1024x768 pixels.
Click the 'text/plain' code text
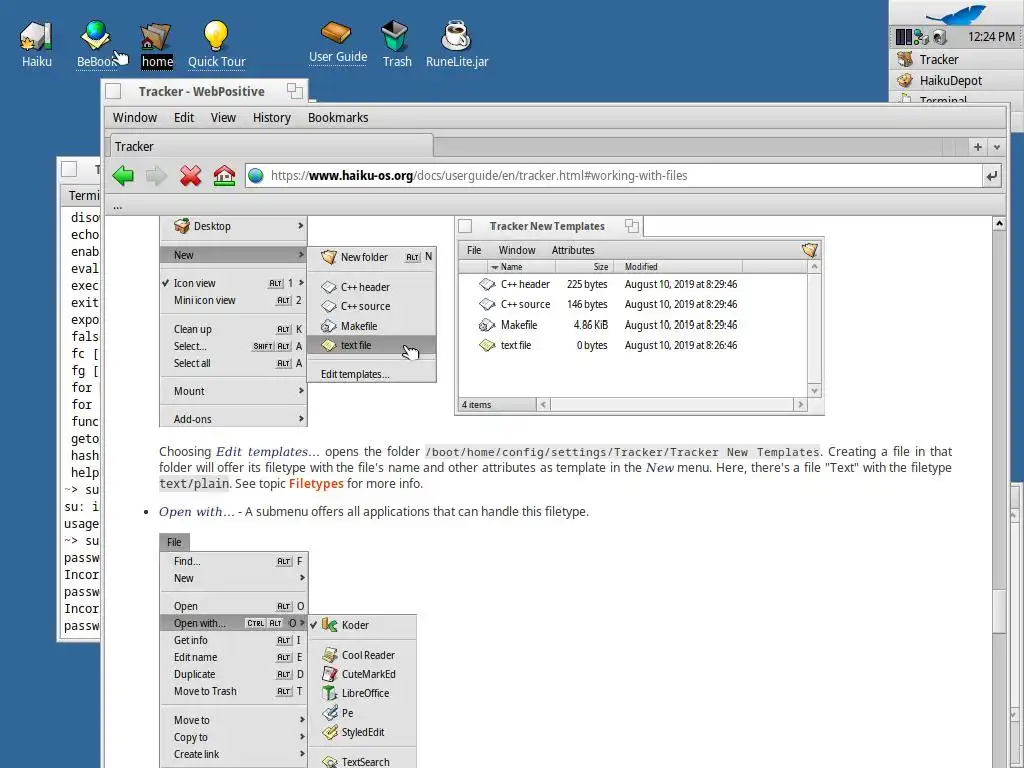click(x=194, y=483)
